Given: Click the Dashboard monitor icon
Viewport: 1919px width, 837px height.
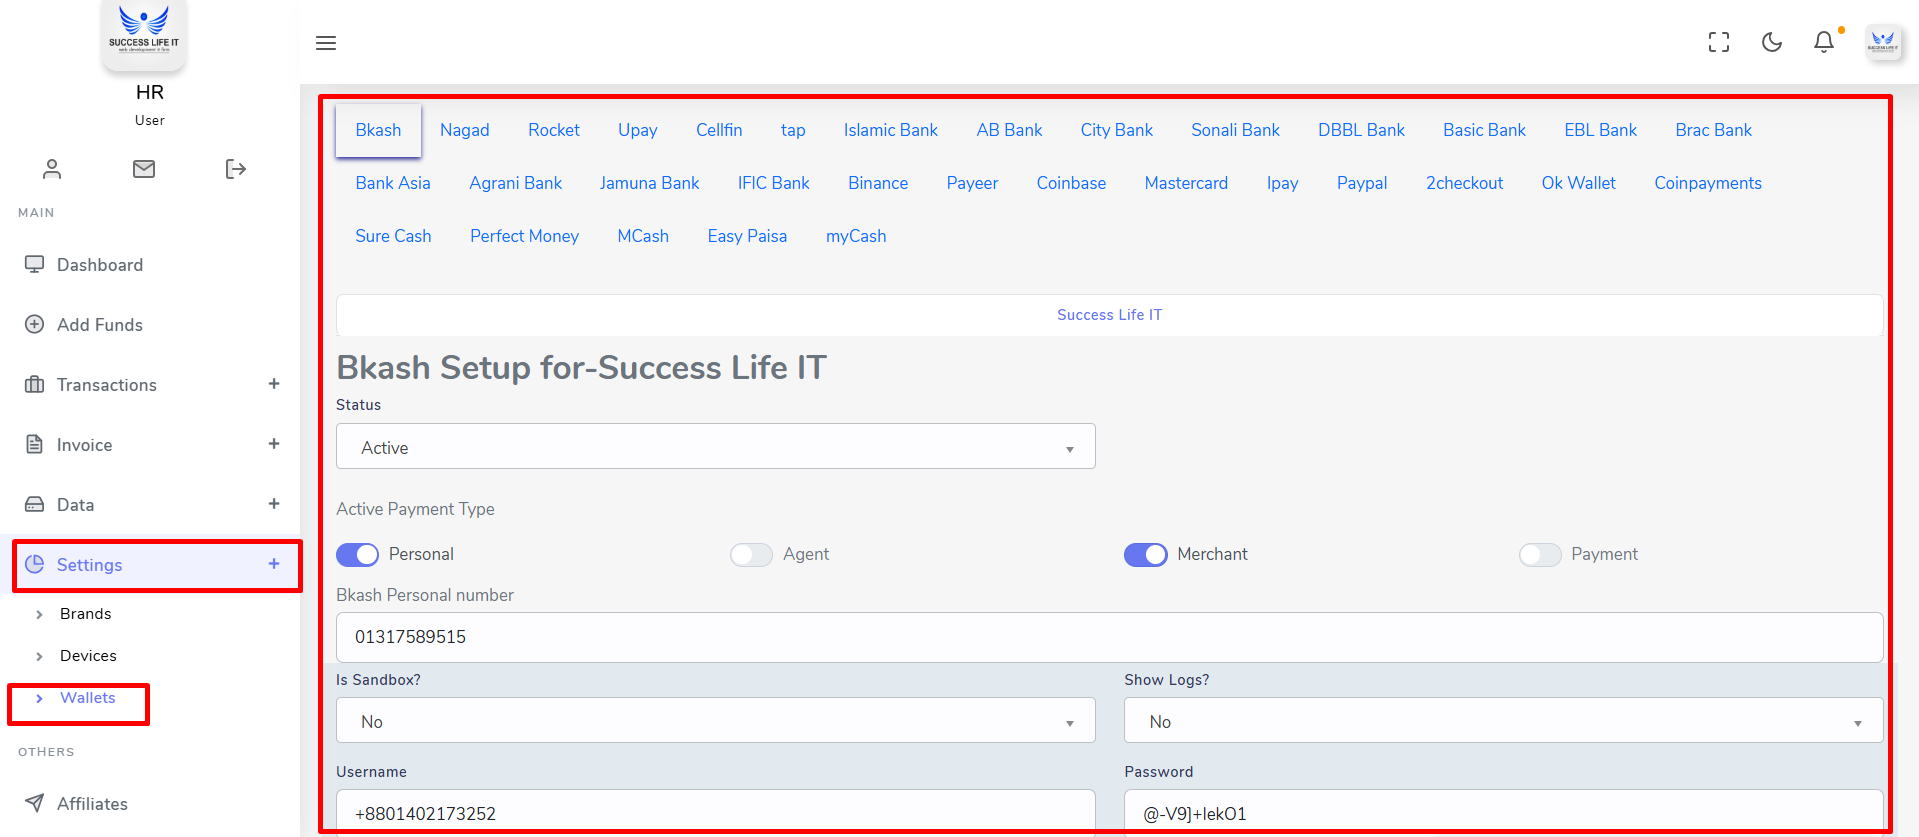Looking at the screenshot, I should pos(35,264).
